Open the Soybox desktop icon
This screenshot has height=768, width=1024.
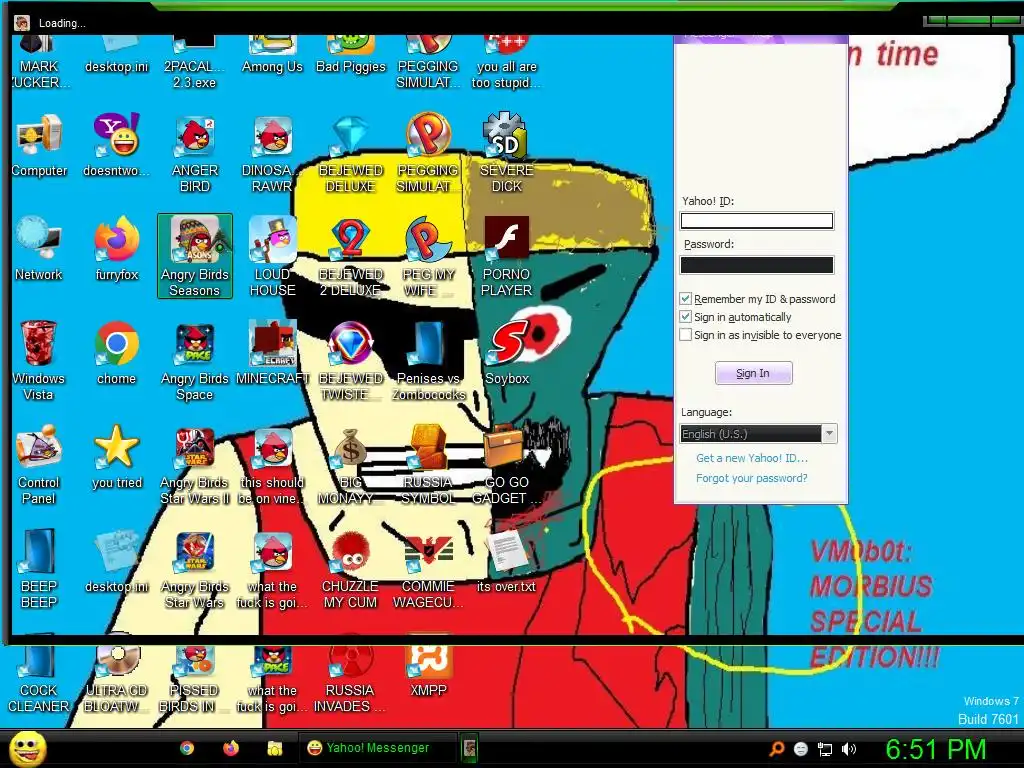click(507, 353)
